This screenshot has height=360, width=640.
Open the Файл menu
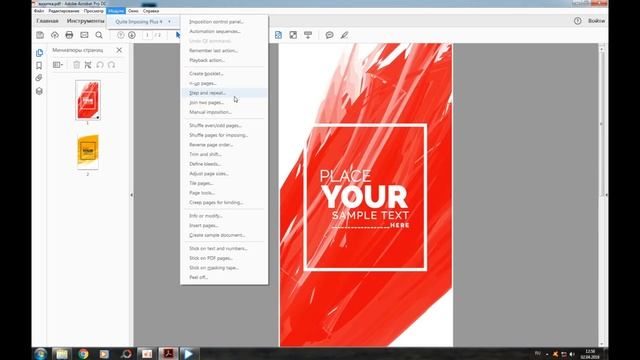pyautogui.click(x=39, y=11)
